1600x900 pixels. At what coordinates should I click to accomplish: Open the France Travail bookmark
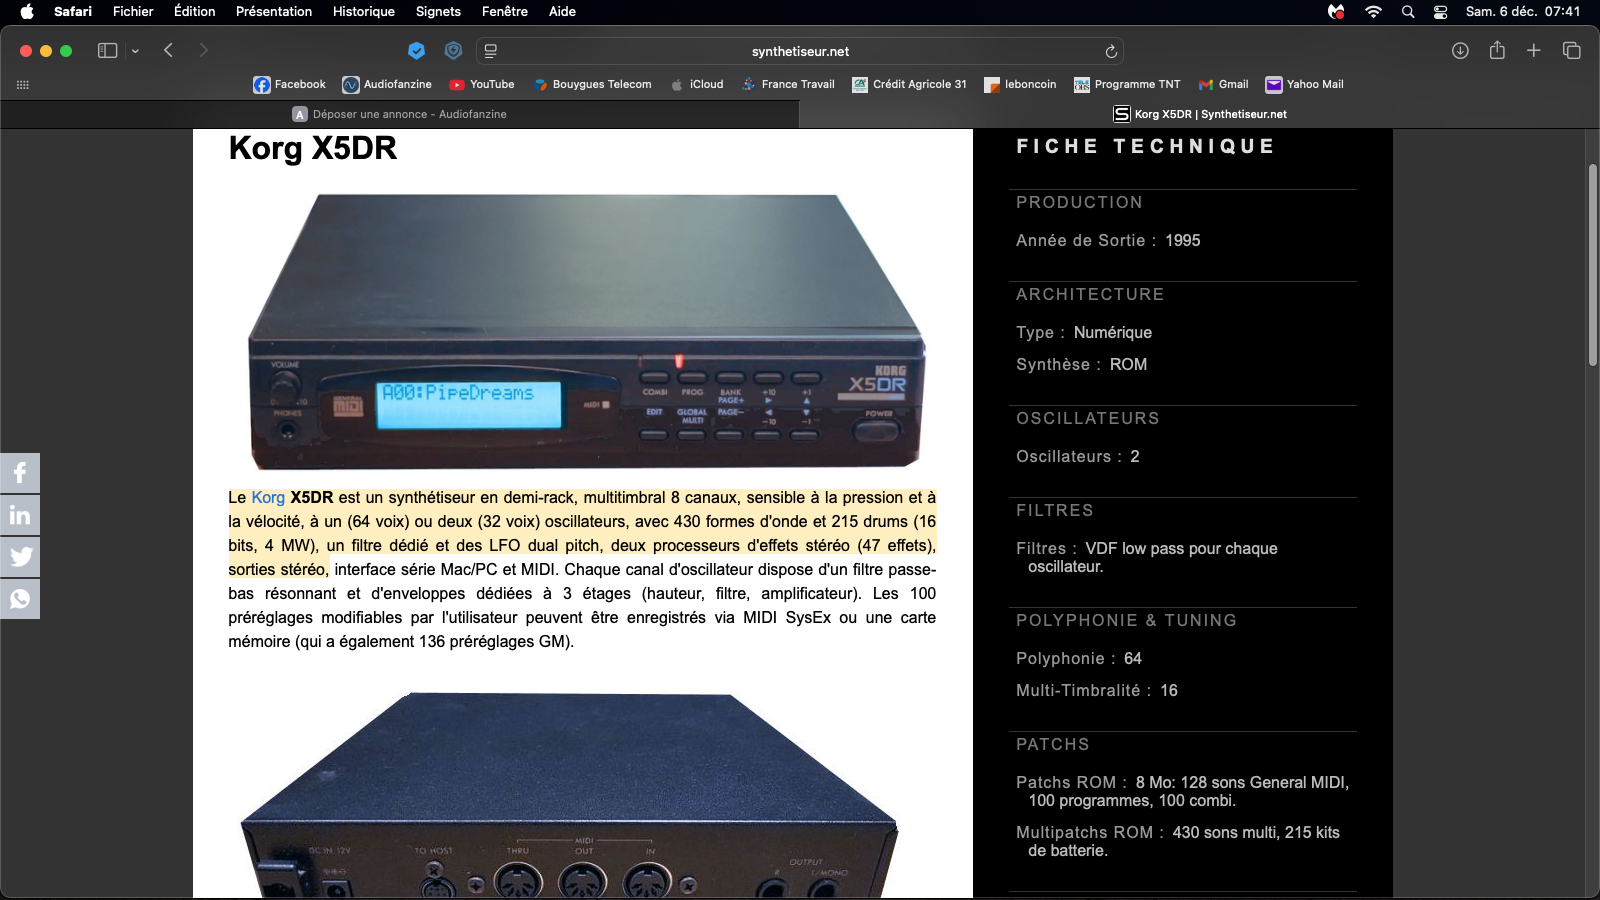point(788,85)
